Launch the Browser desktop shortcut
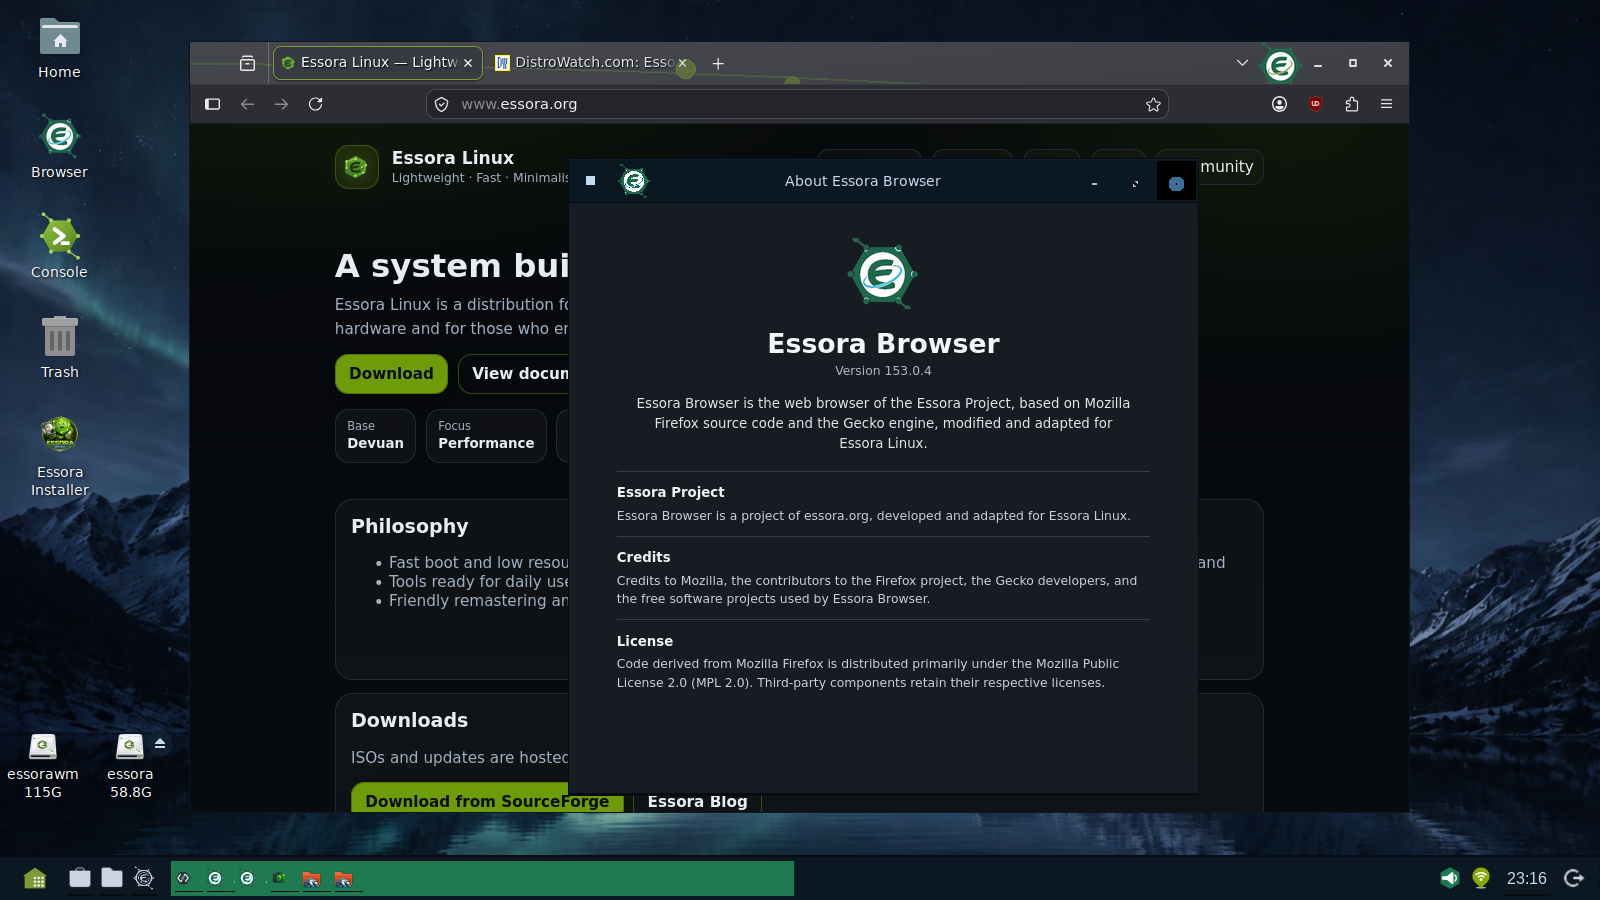Viewport: 1600px width, 900px height. [x=59, y=147]
